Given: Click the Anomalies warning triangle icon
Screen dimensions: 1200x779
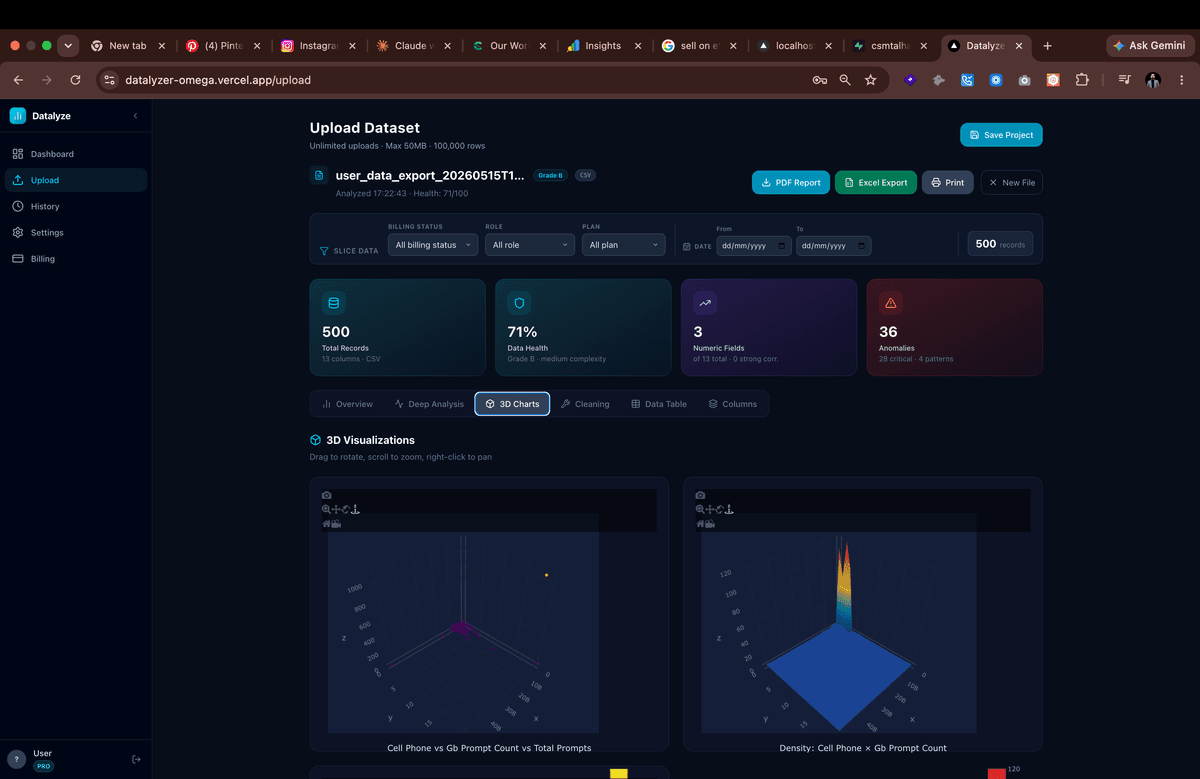Looking at the screenshot, I should [x=890, y=303].
